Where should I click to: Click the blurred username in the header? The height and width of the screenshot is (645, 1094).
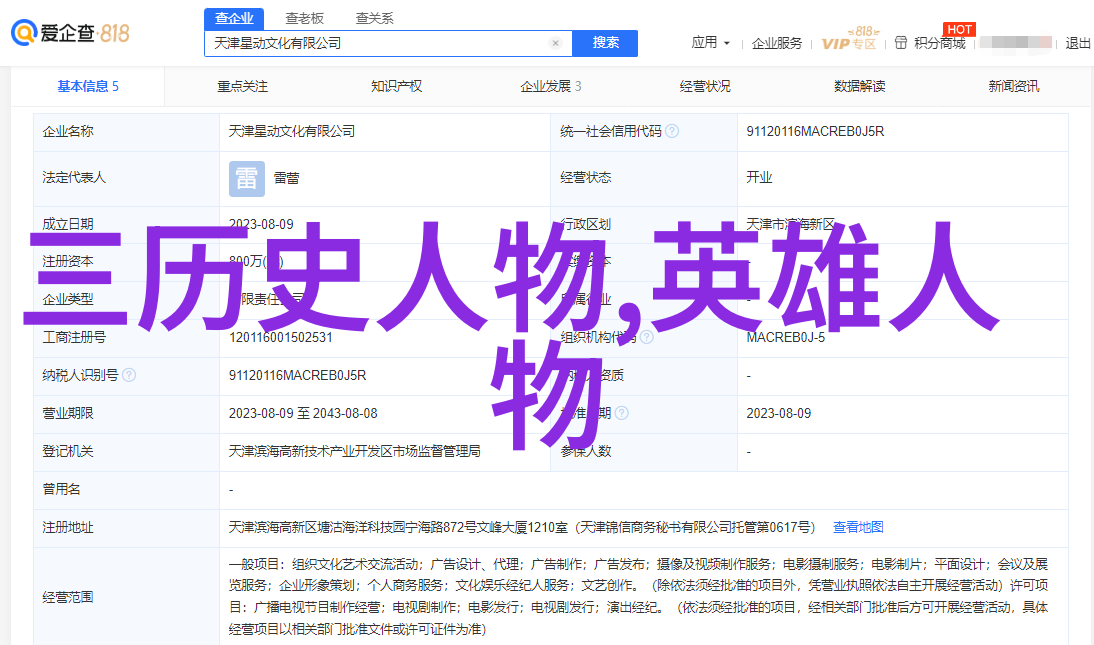pyautogui.click(x=1015, y=43)
